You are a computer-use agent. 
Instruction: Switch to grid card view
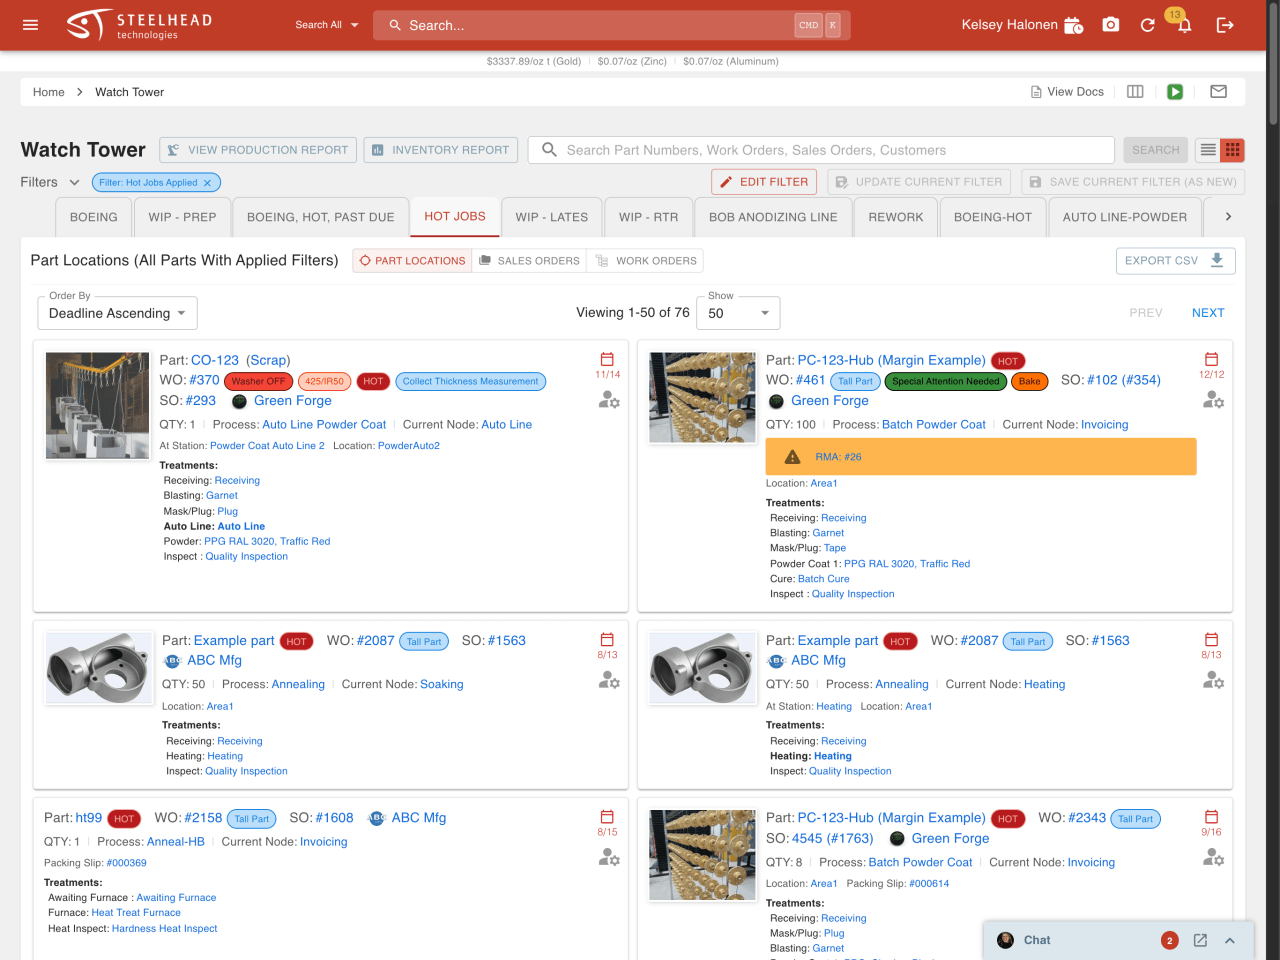coord(1232,150)
